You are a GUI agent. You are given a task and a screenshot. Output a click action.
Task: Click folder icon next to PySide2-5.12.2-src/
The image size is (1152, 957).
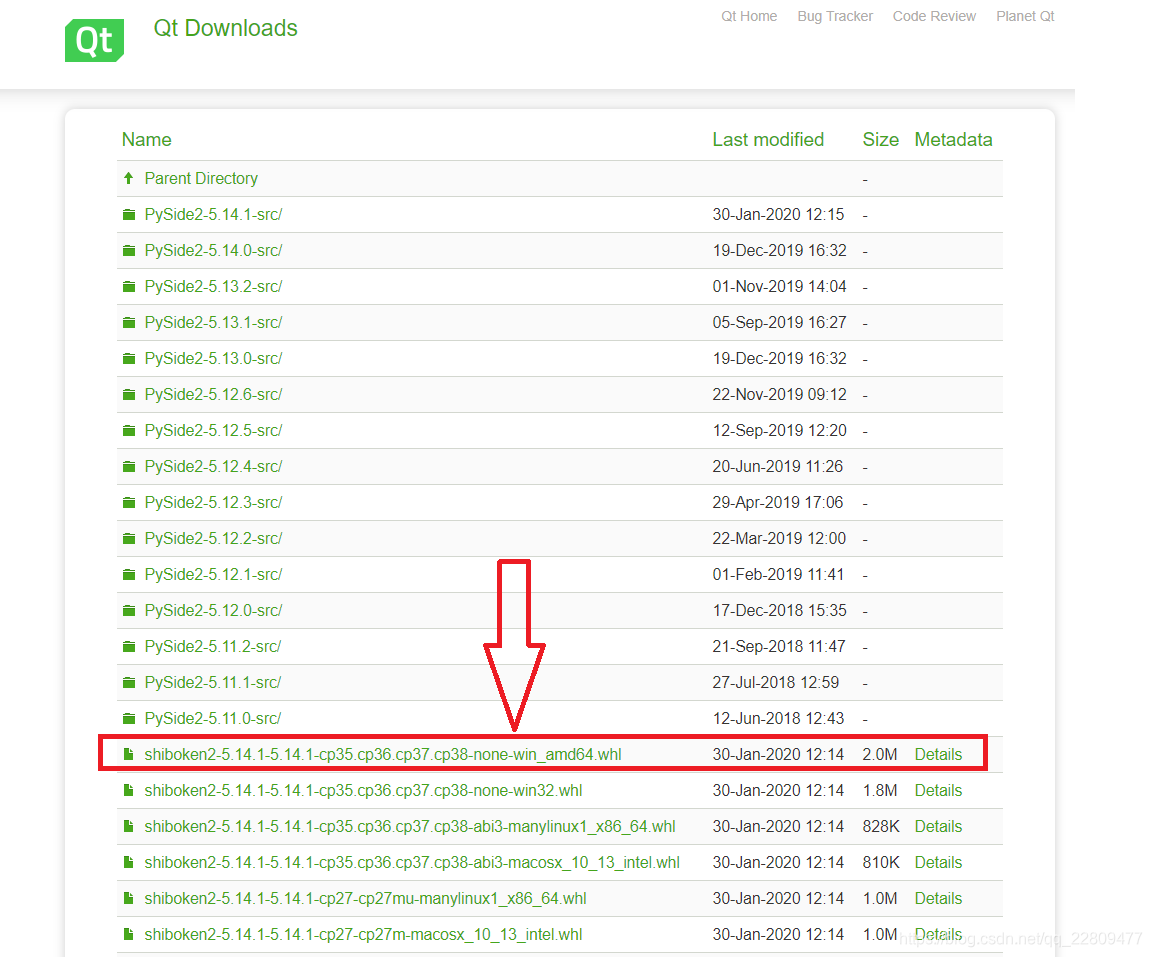(x=129, y=538)
